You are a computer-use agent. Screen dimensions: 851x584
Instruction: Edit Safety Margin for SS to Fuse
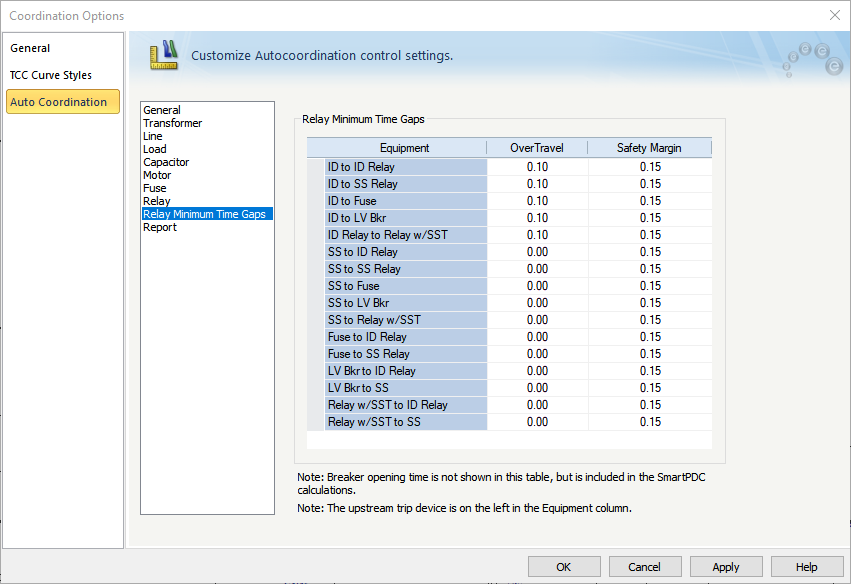tap(650, 286)
